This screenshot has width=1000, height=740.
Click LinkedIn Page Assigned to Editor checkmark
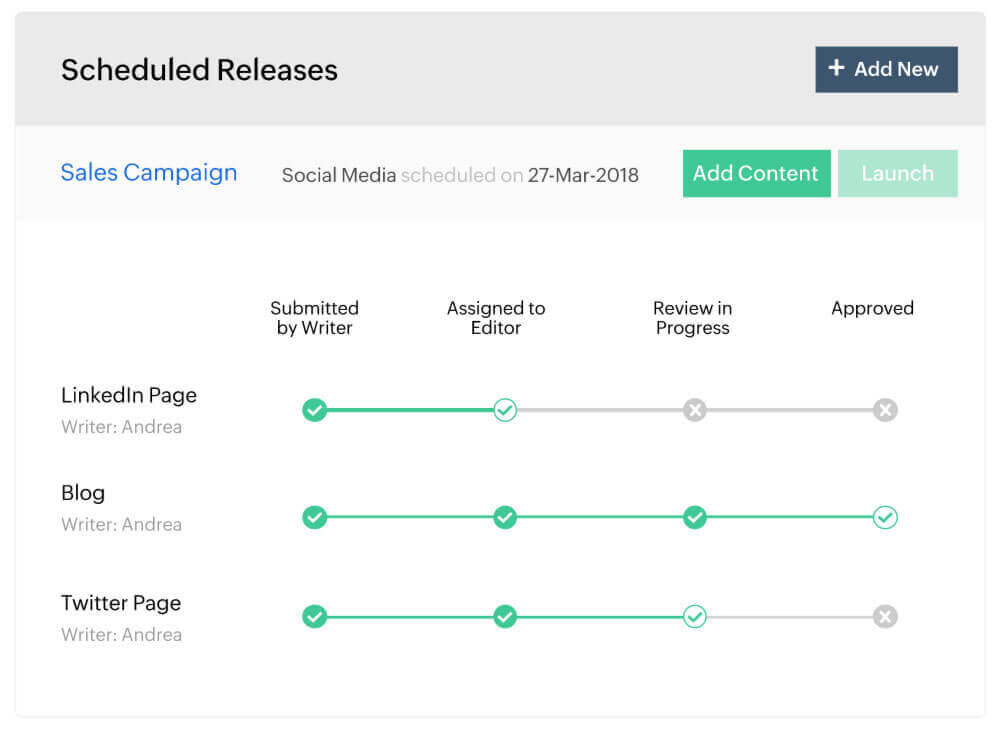[x=505, y=410]
